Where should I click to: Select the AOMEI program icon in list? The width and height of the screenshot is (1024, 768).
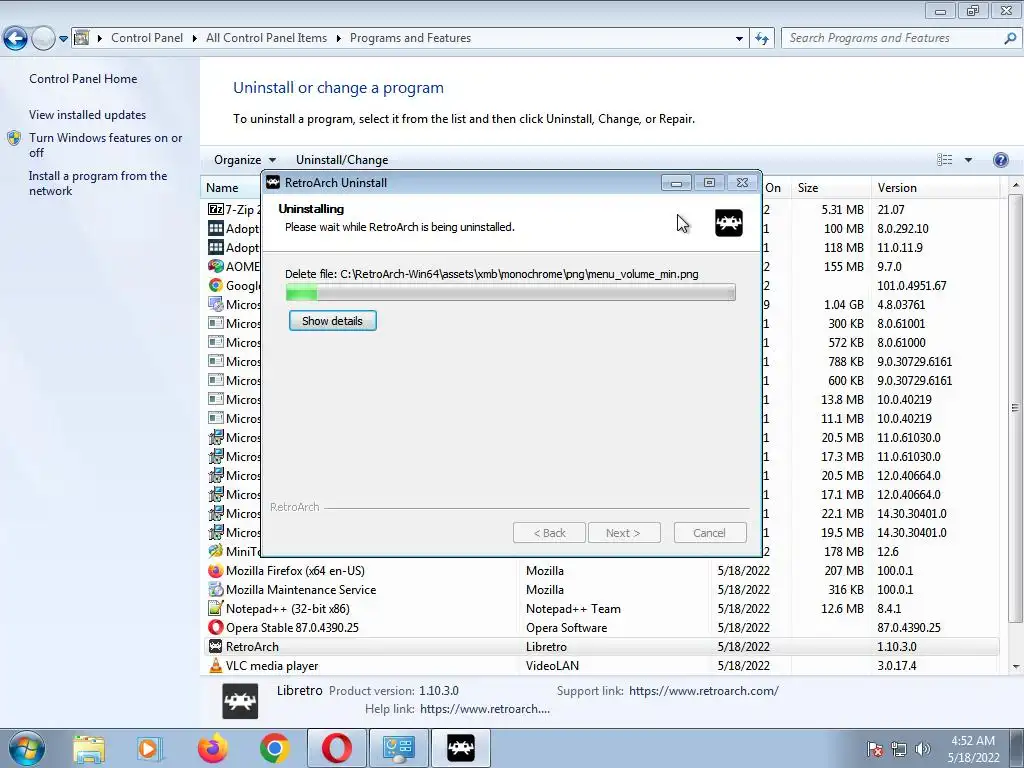point(216,266)
